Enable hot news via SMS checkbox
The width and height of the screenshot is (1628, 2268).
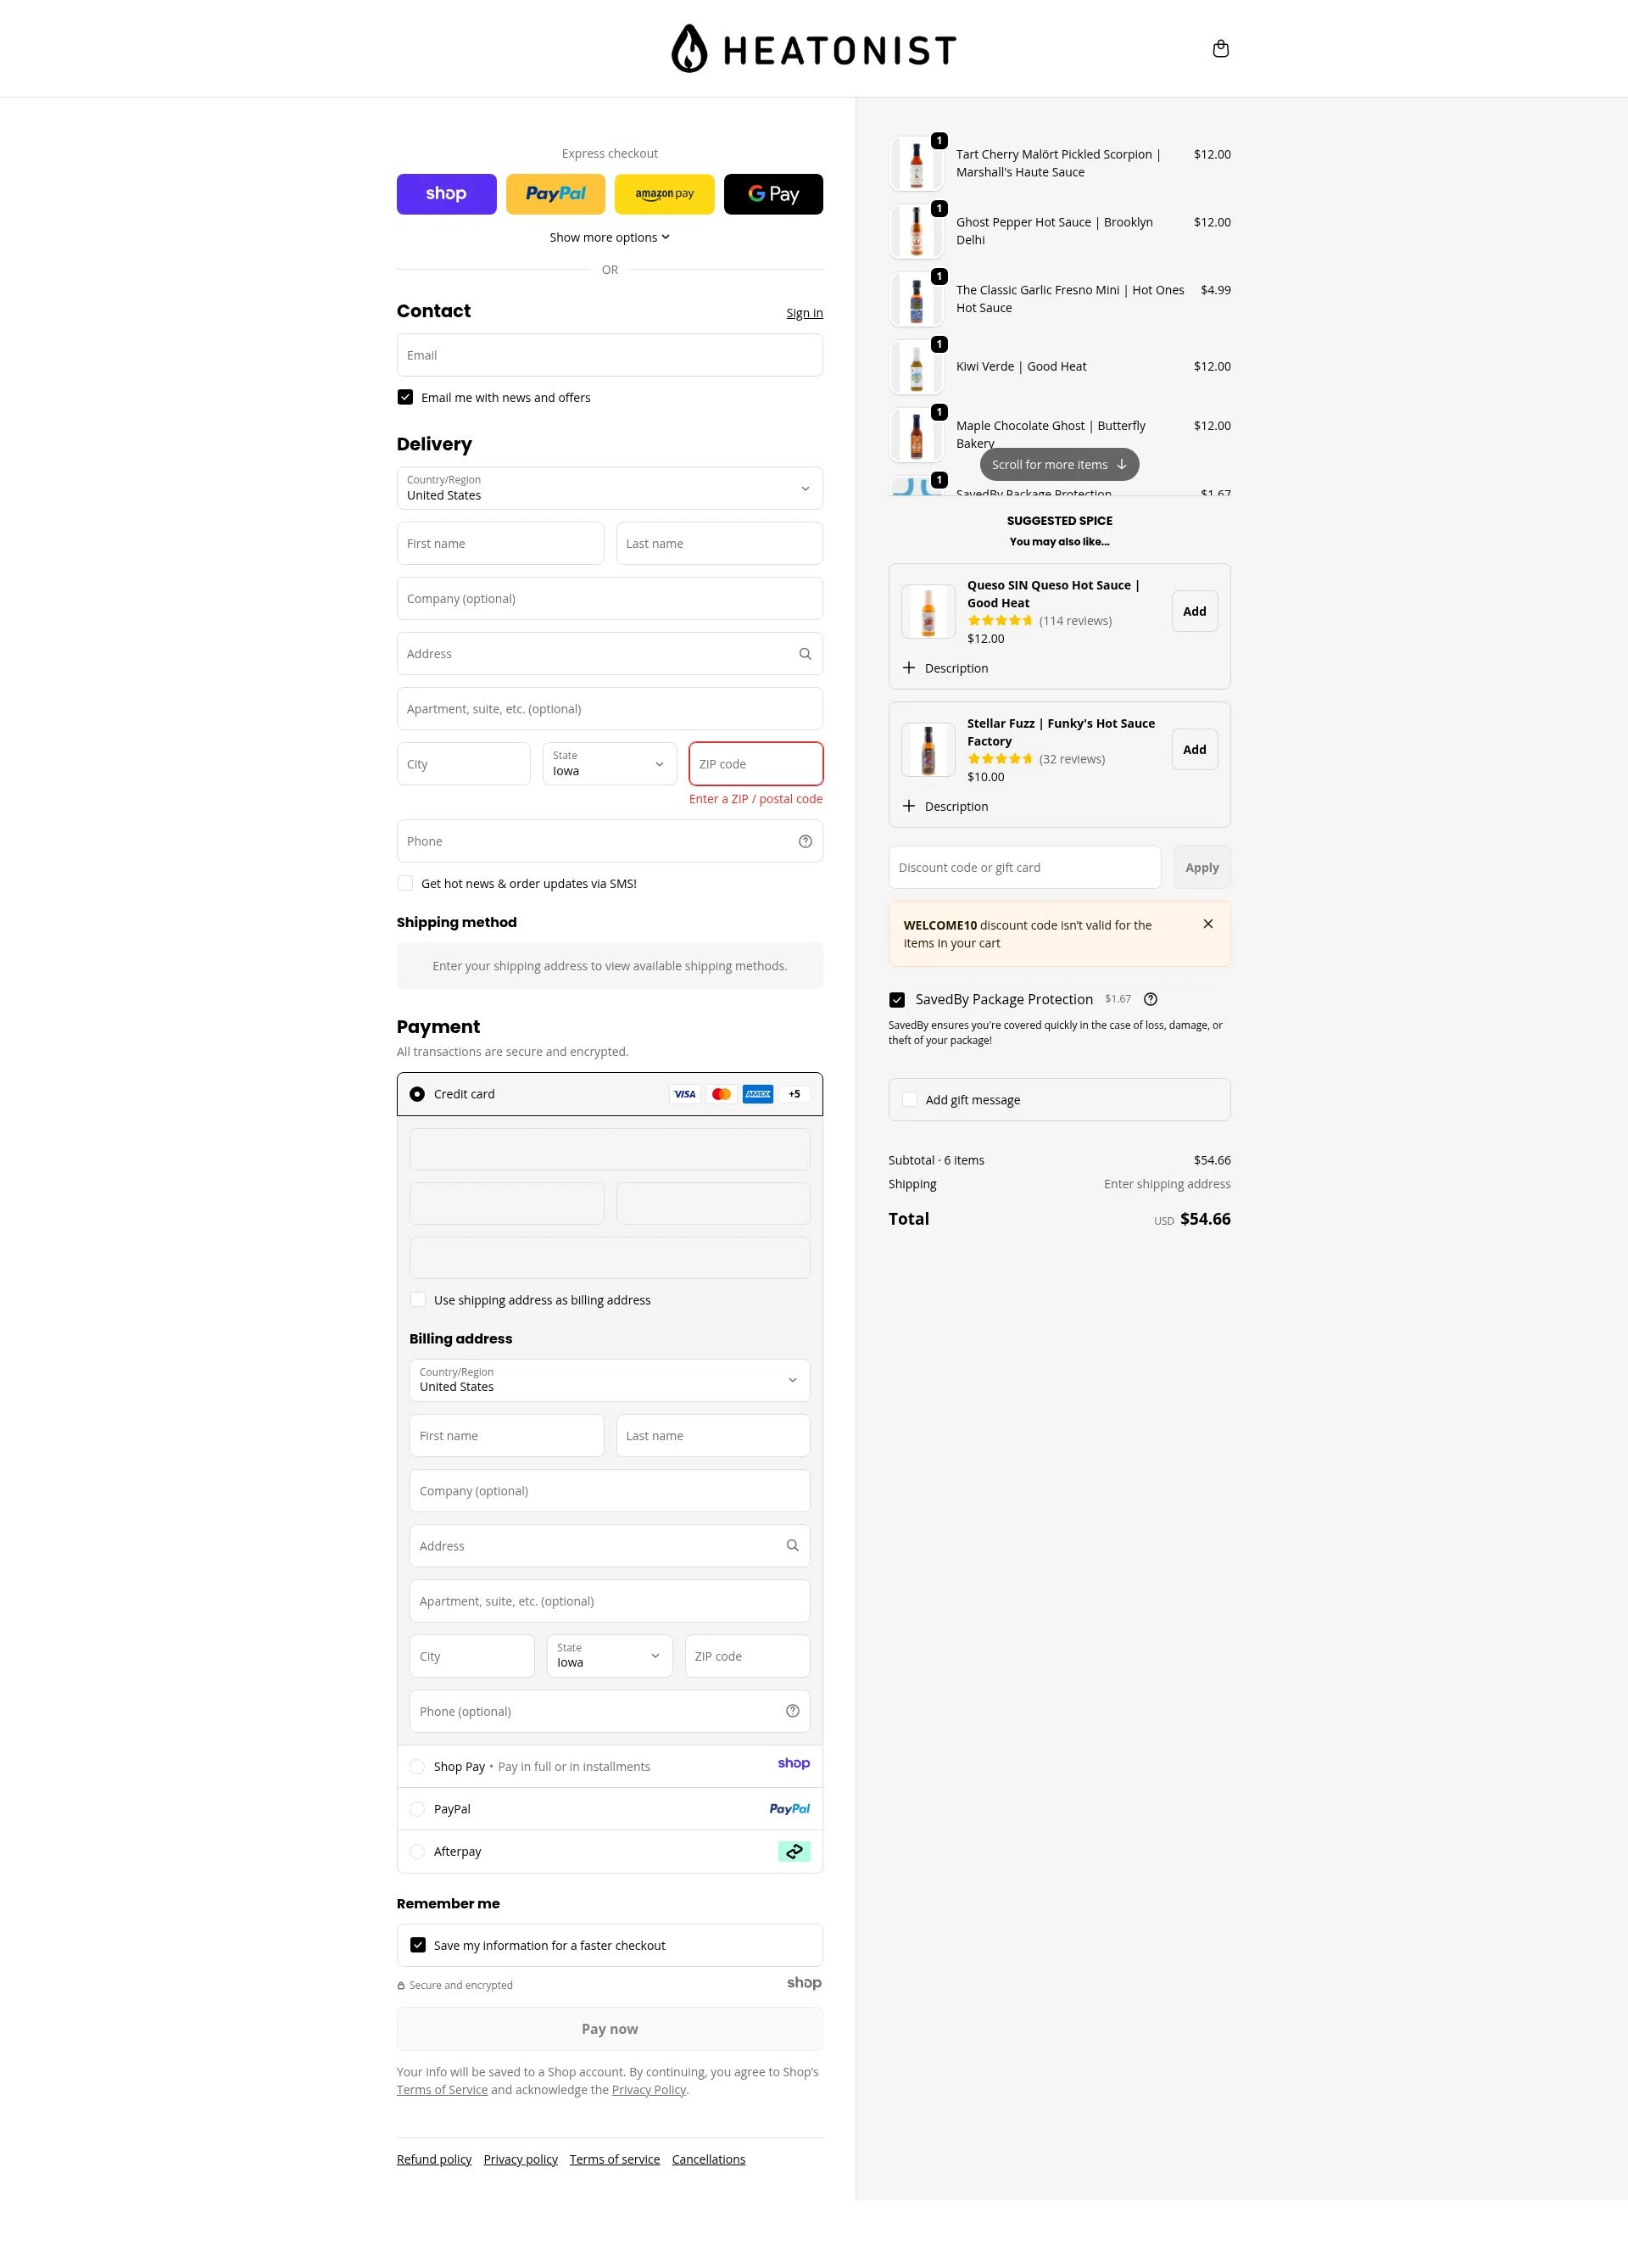click(405, 884)
